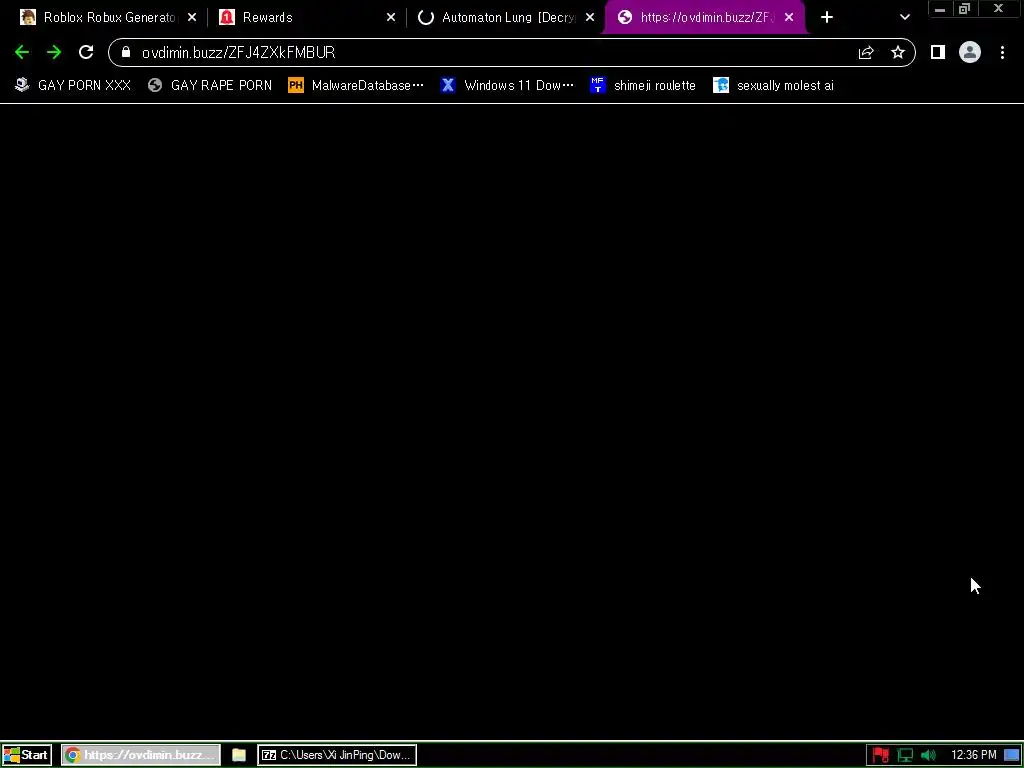Select the Chrome ovdimin.buzz taskbar button
This screenshot has height=768, width=1024.
point(141,755)
